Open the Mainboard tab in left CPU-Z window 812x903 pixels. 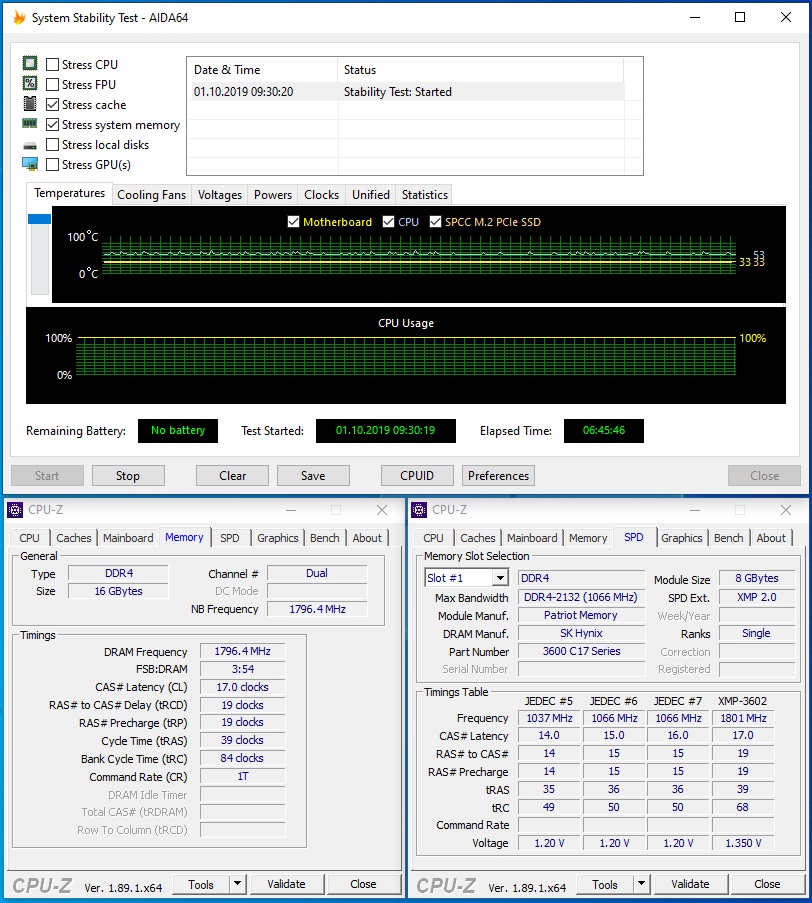[x=128, y=538]
